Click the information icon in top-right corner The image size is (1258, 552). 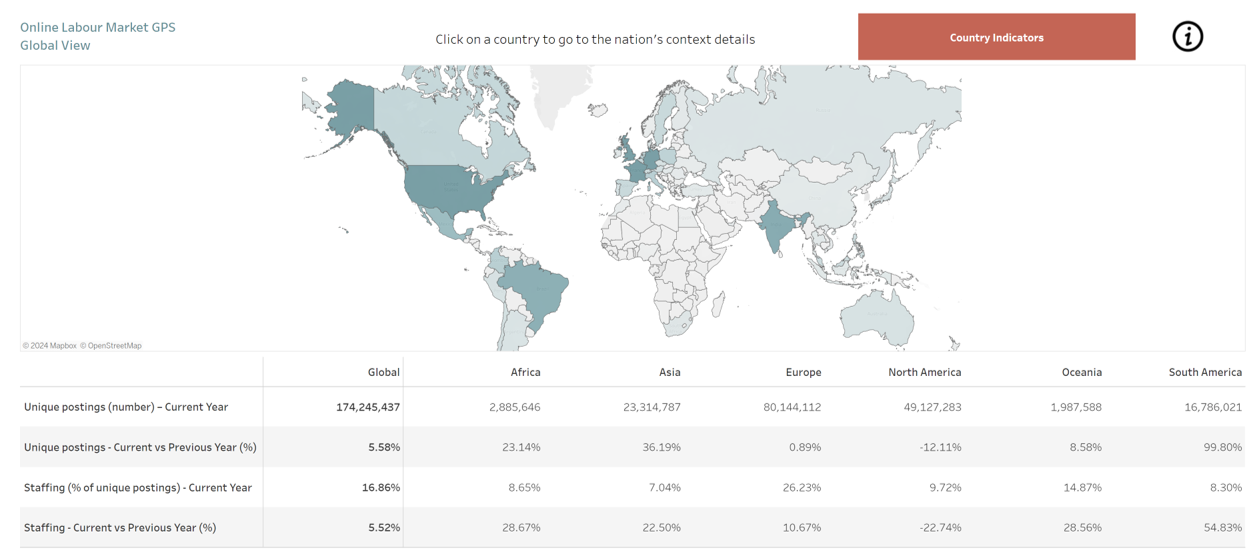pyautogui.click(x=1187, y=37)
